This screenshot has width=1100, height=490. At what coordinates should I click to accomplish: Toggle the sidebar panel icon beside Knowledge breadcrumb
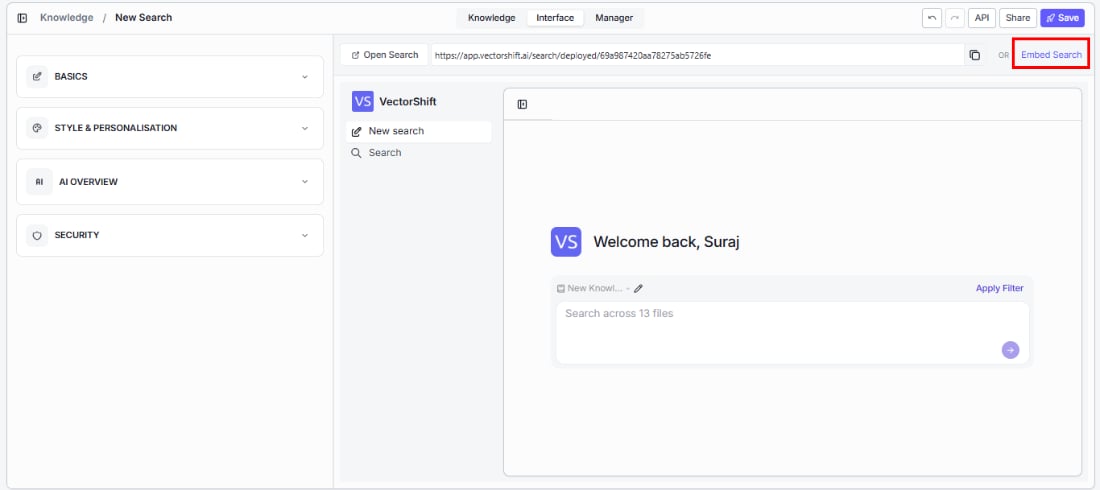22,18
